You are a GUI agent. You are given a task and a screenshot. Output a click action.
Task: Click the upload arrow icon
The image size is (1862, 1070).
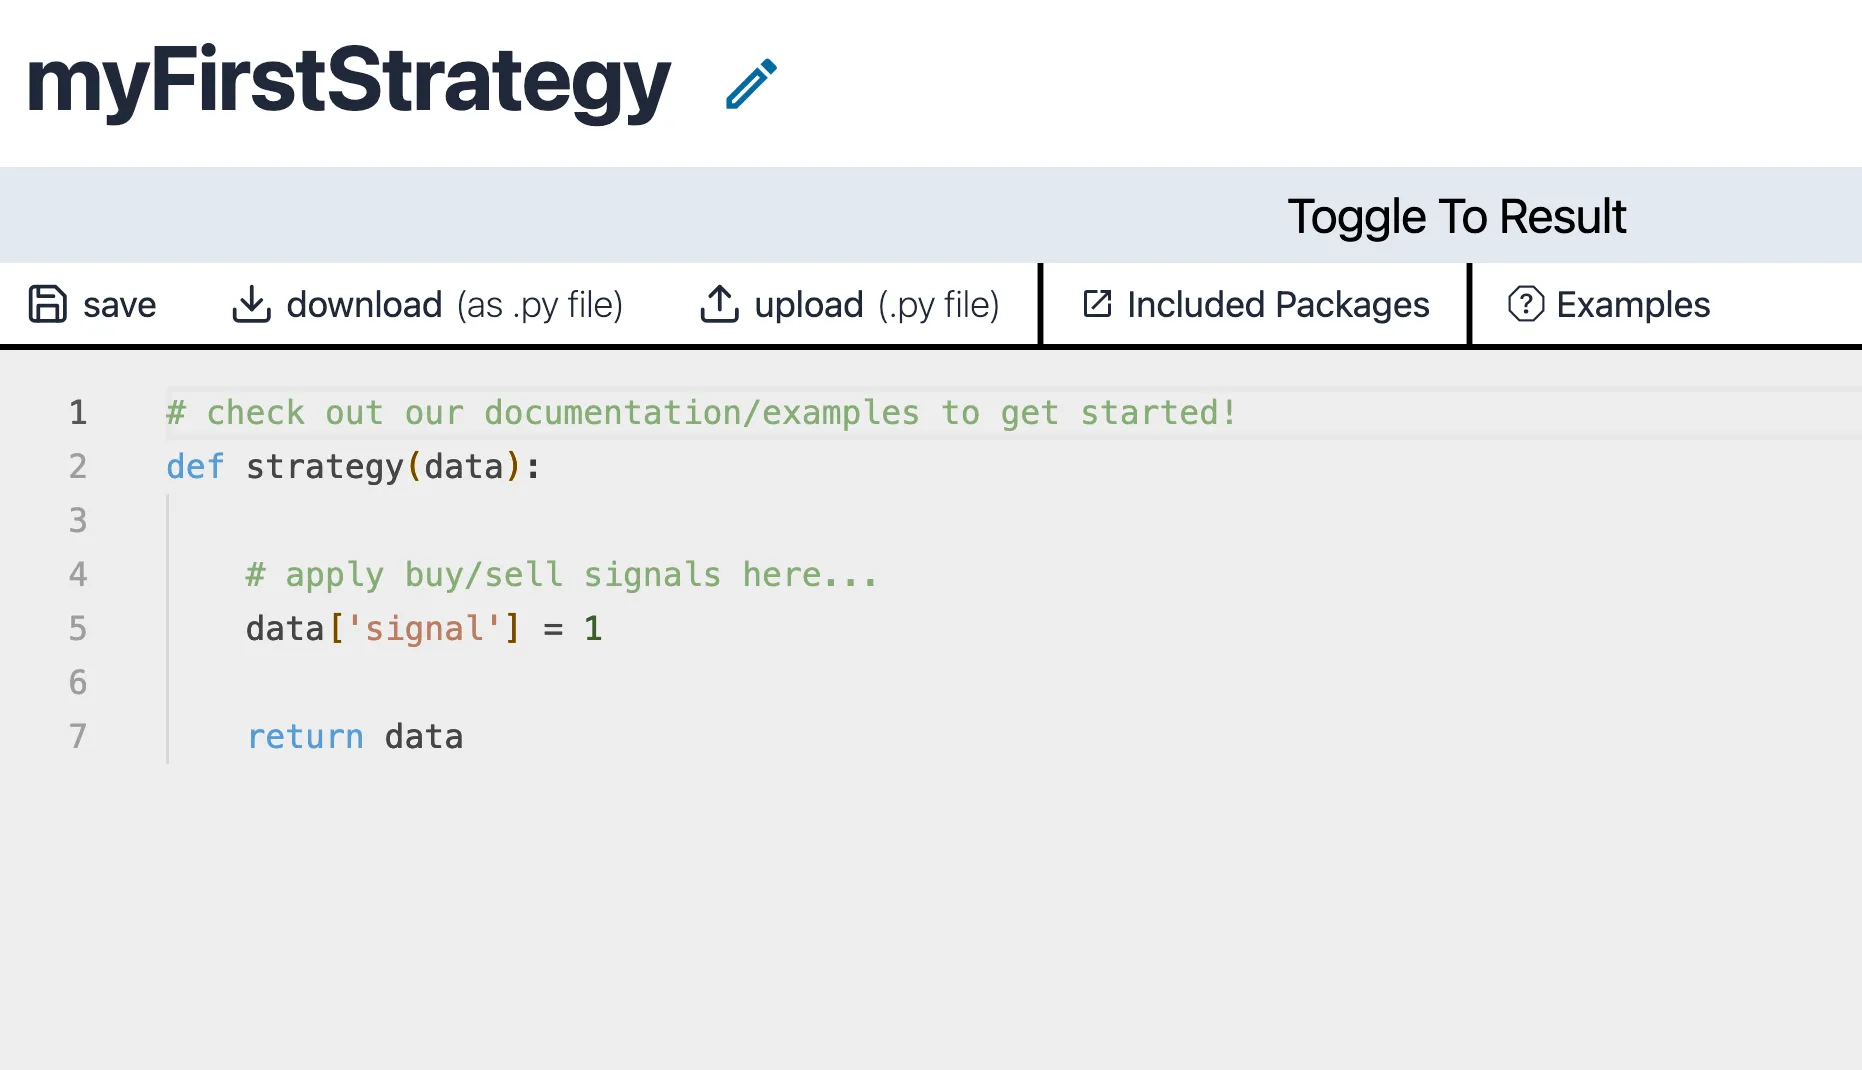point(718,304)
